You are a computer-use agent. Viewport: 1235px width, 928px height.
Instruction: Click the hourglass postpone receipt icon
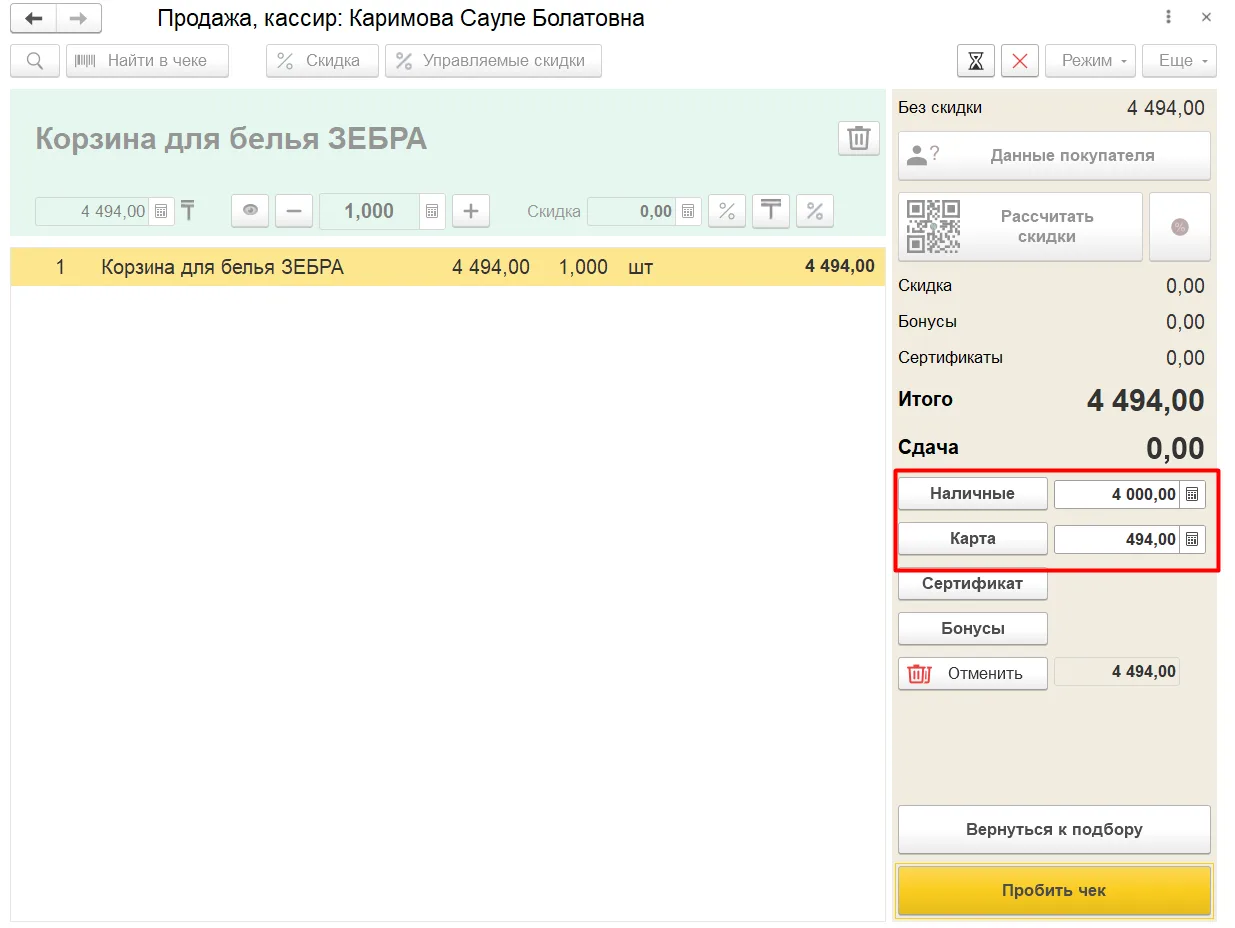(976, 61)
